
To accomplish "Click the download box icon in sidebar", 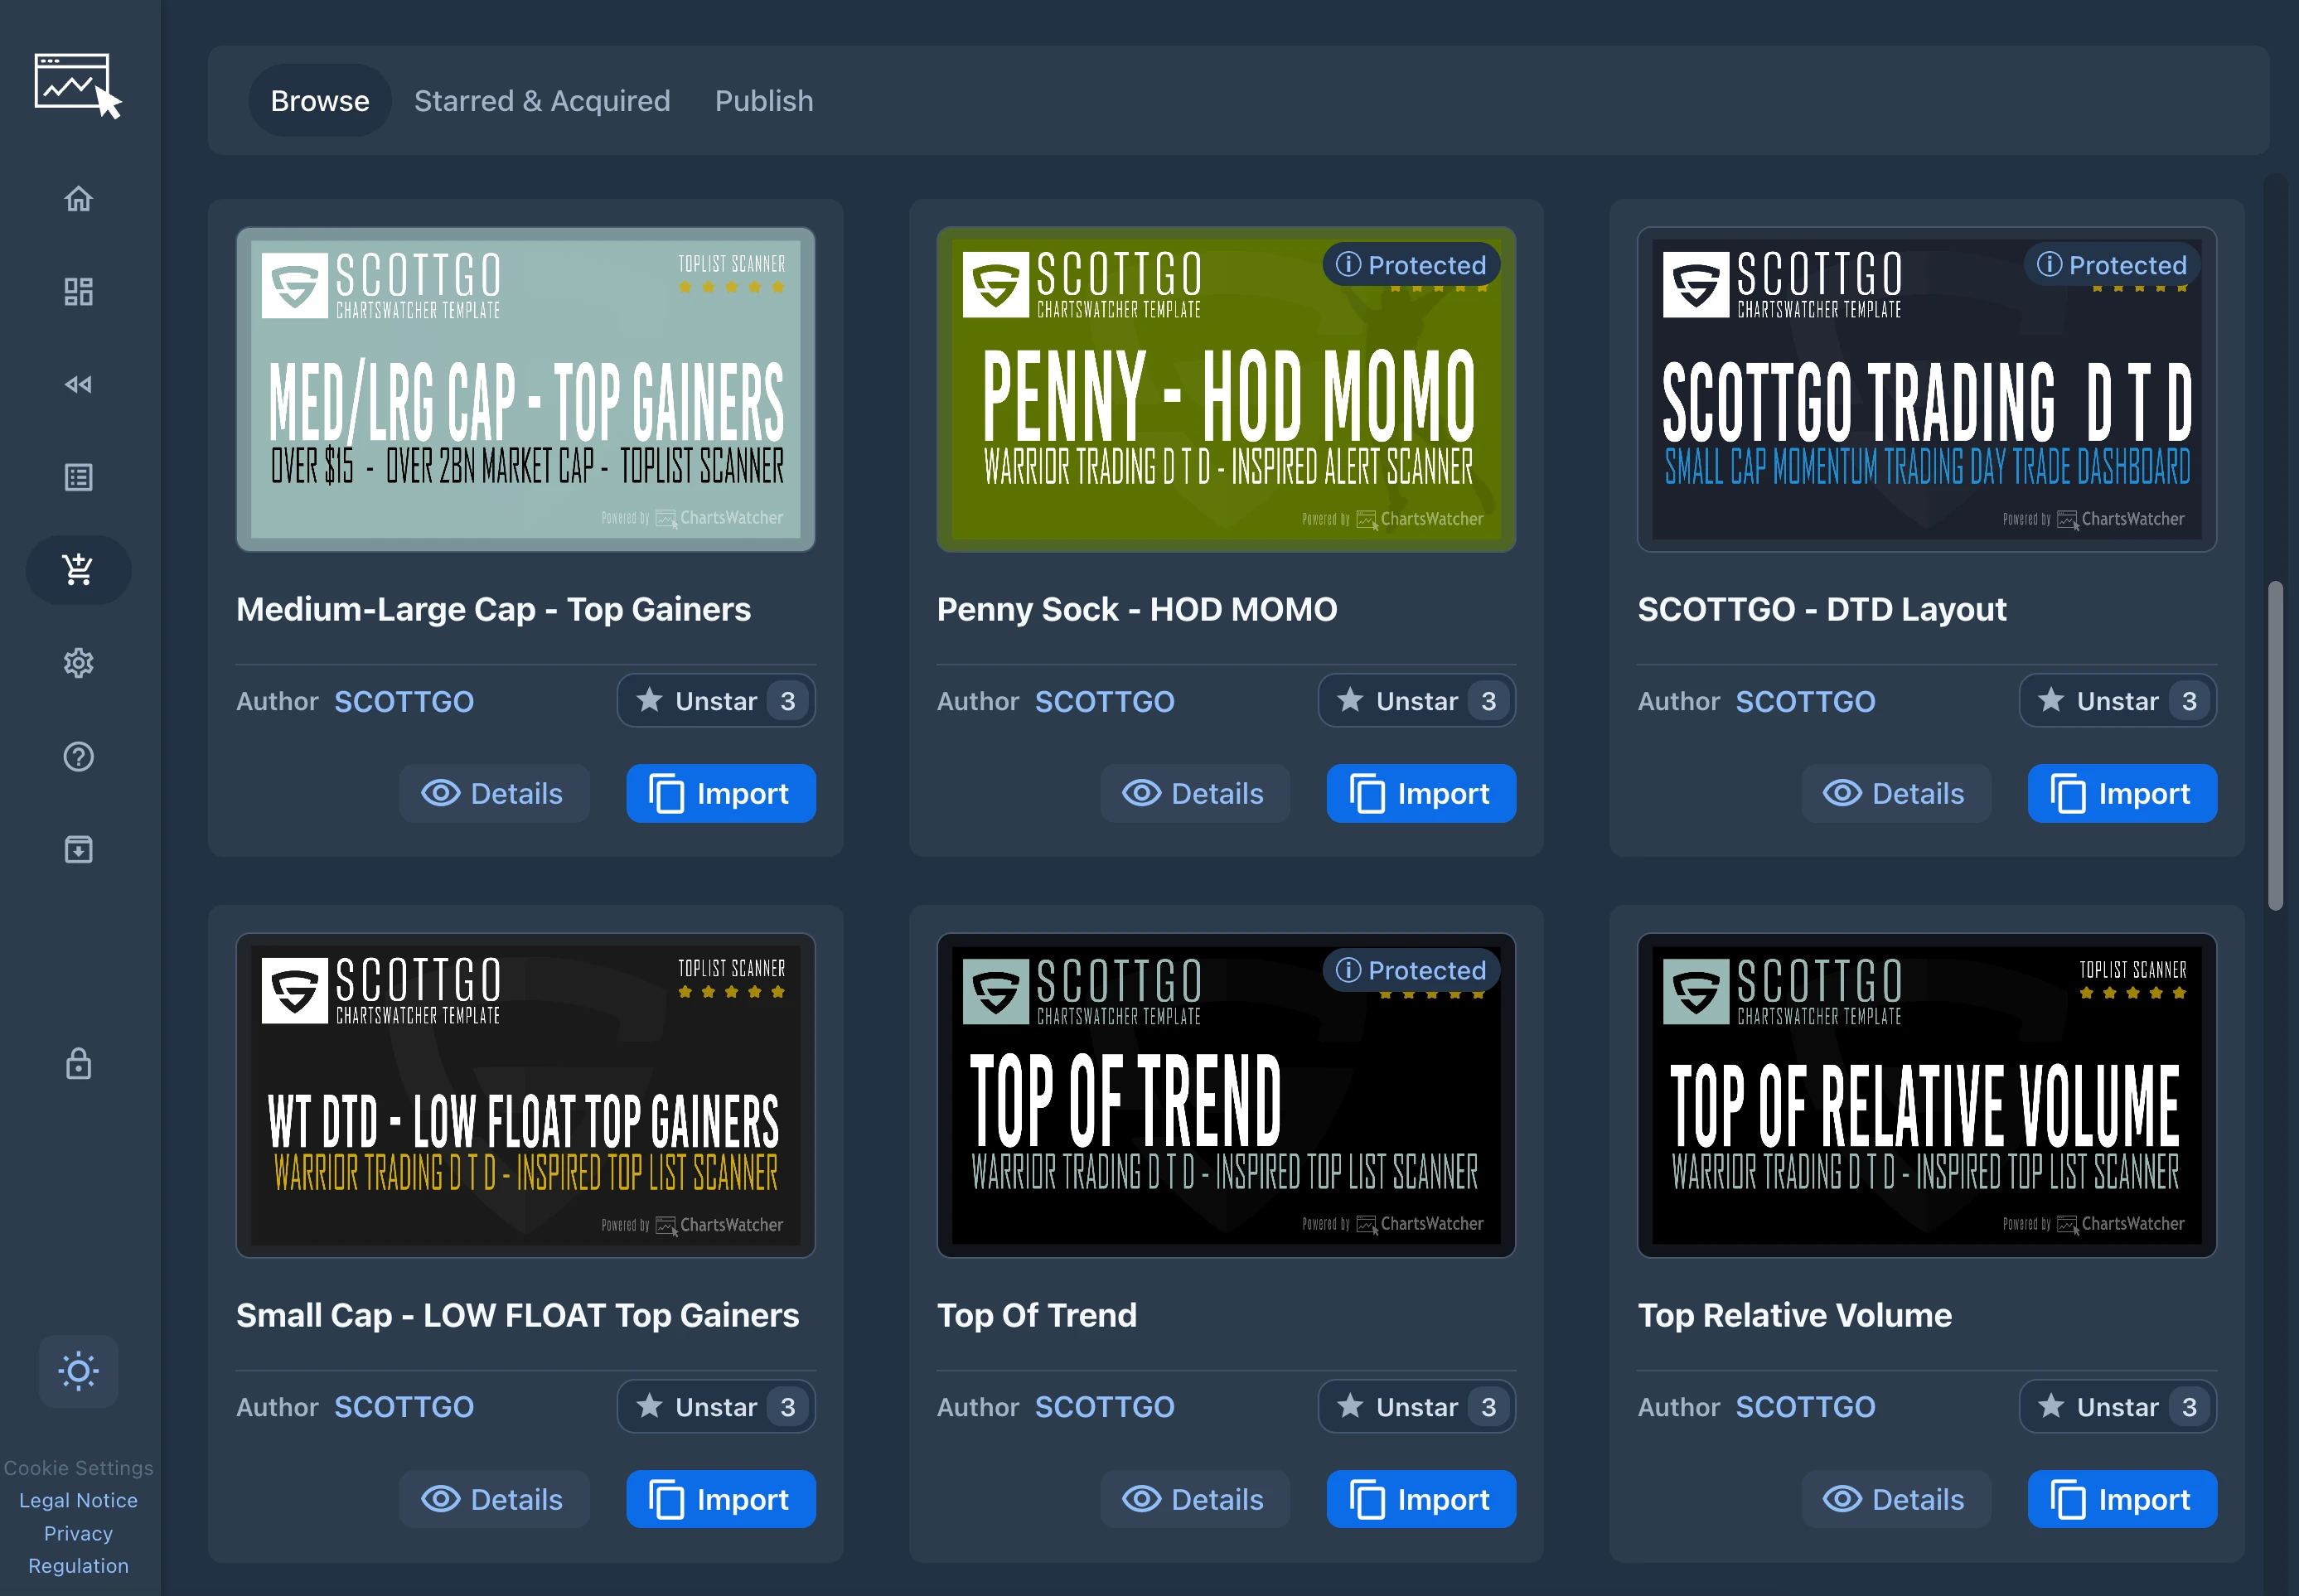I will pos(78,850).
